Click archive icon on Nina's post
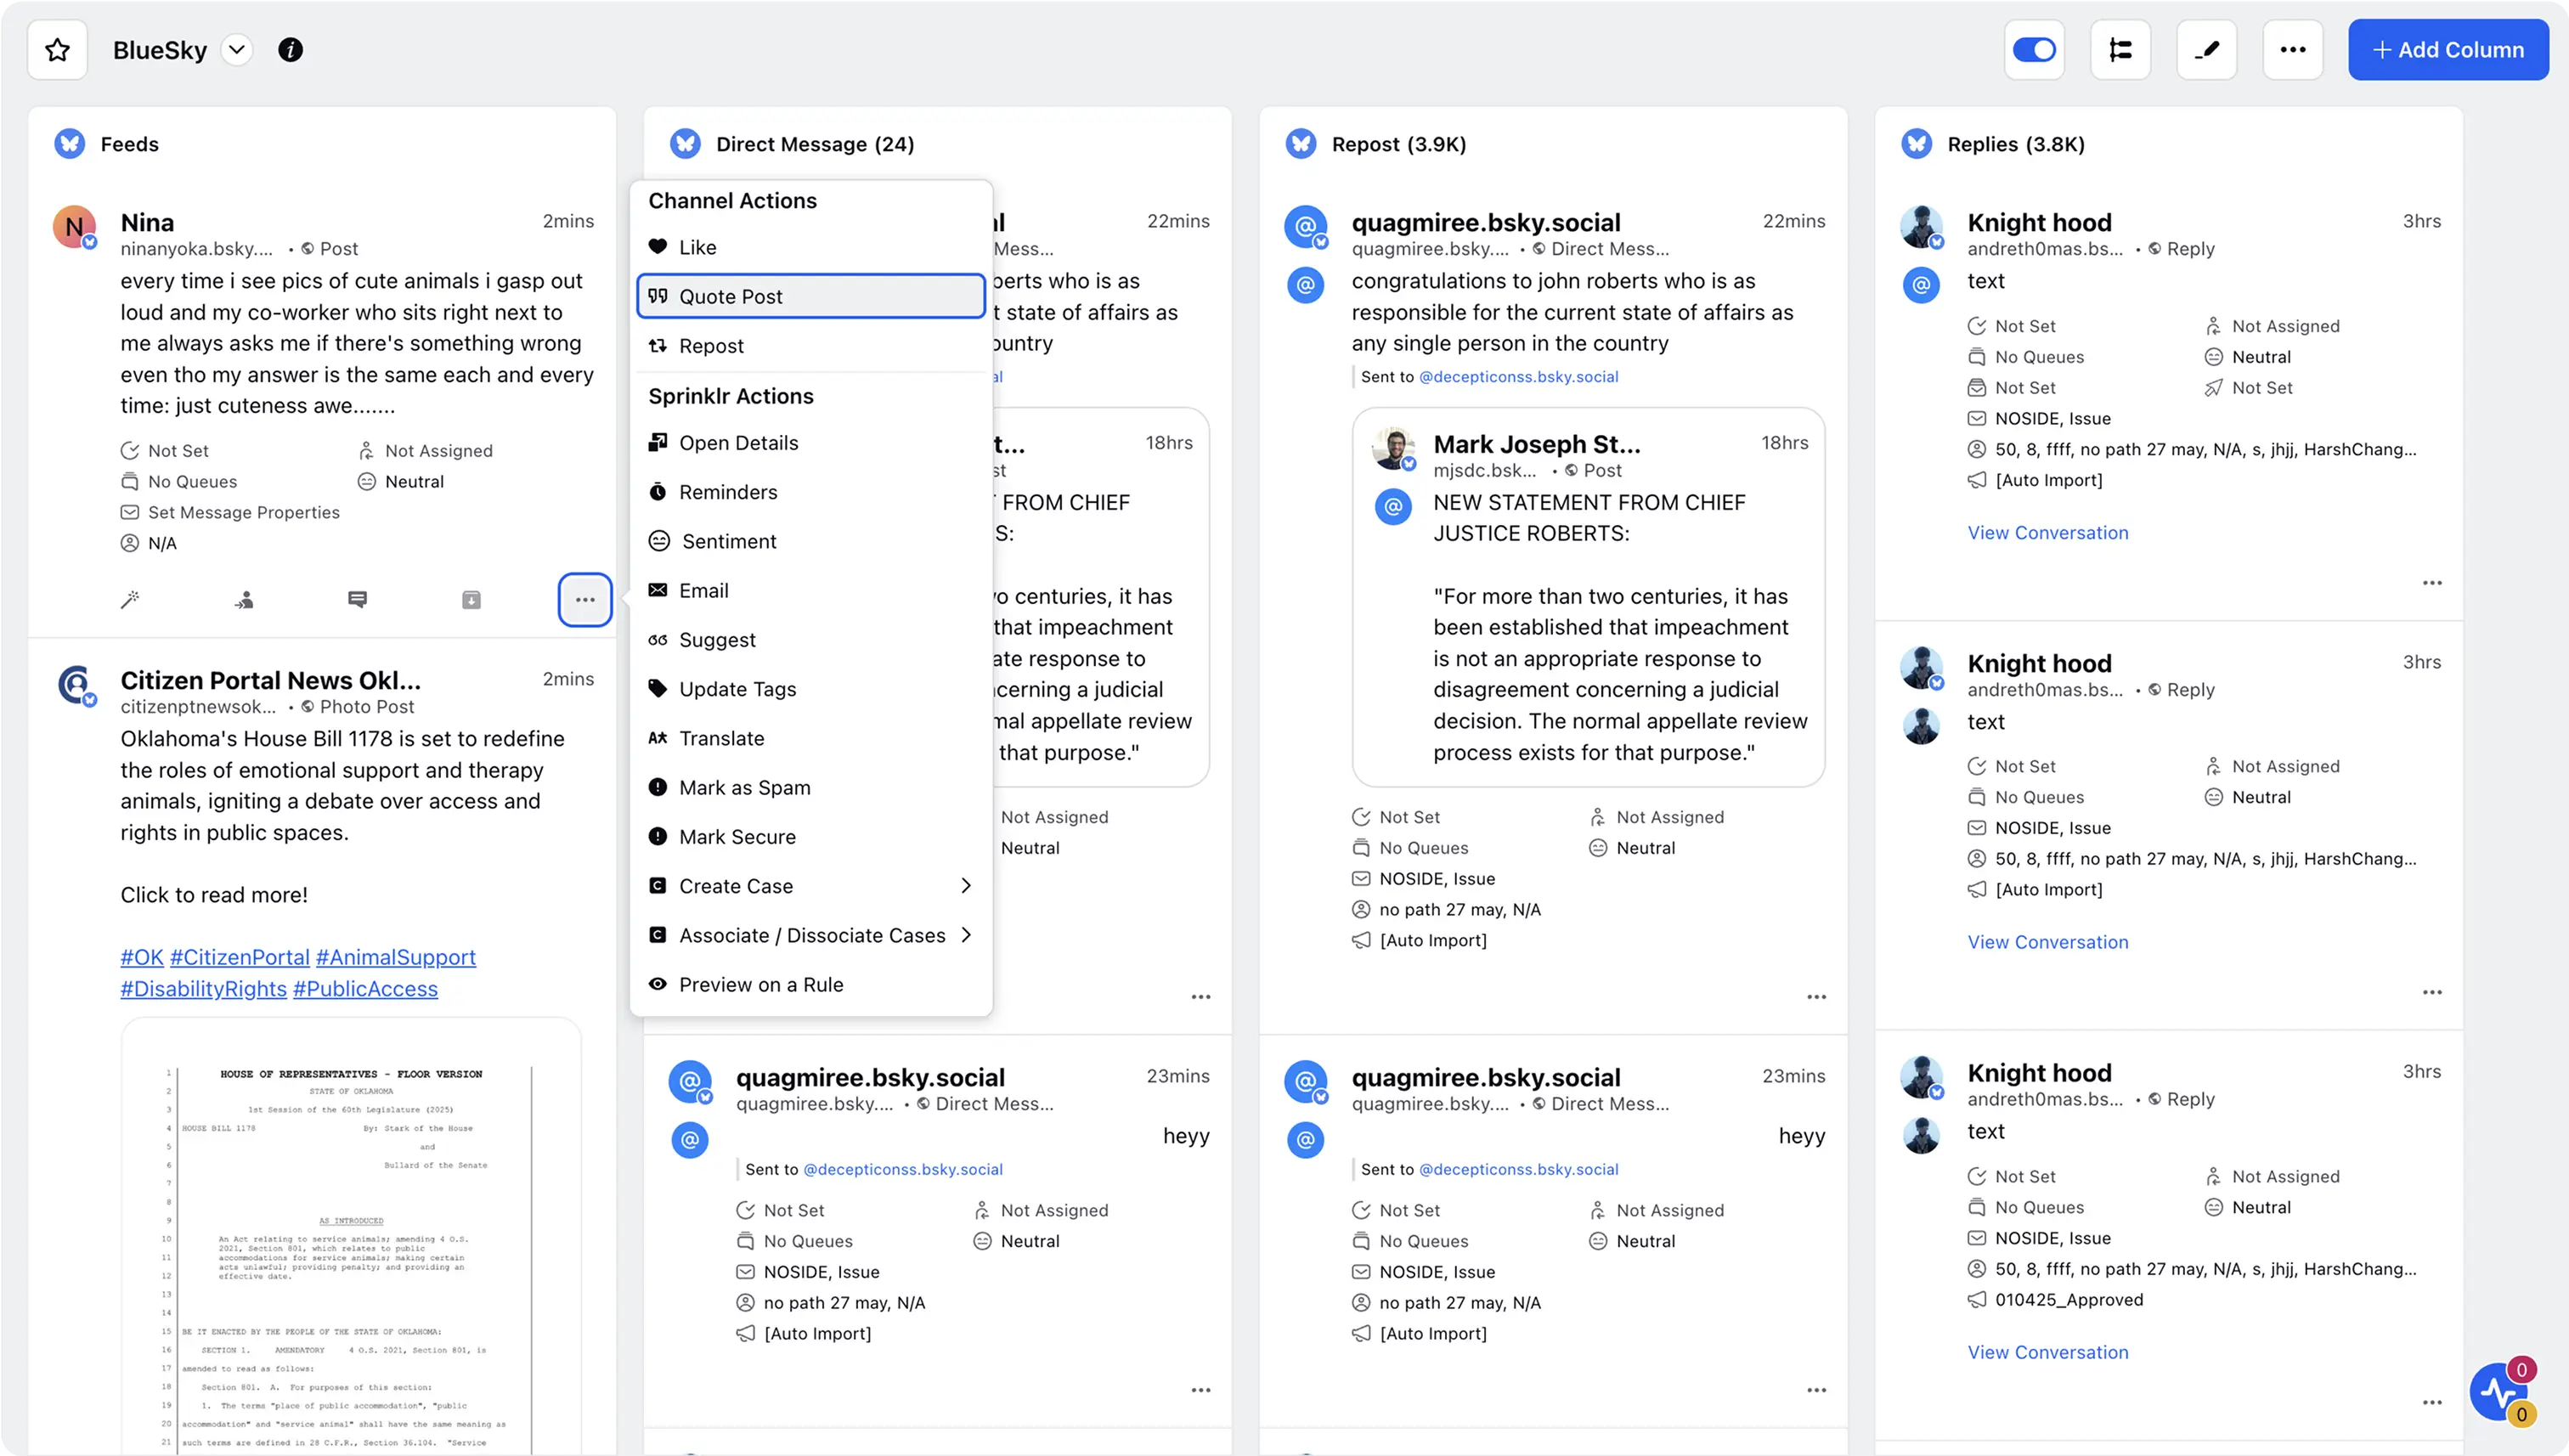This screenshot has height=1456, width=2569. (471, 600)
